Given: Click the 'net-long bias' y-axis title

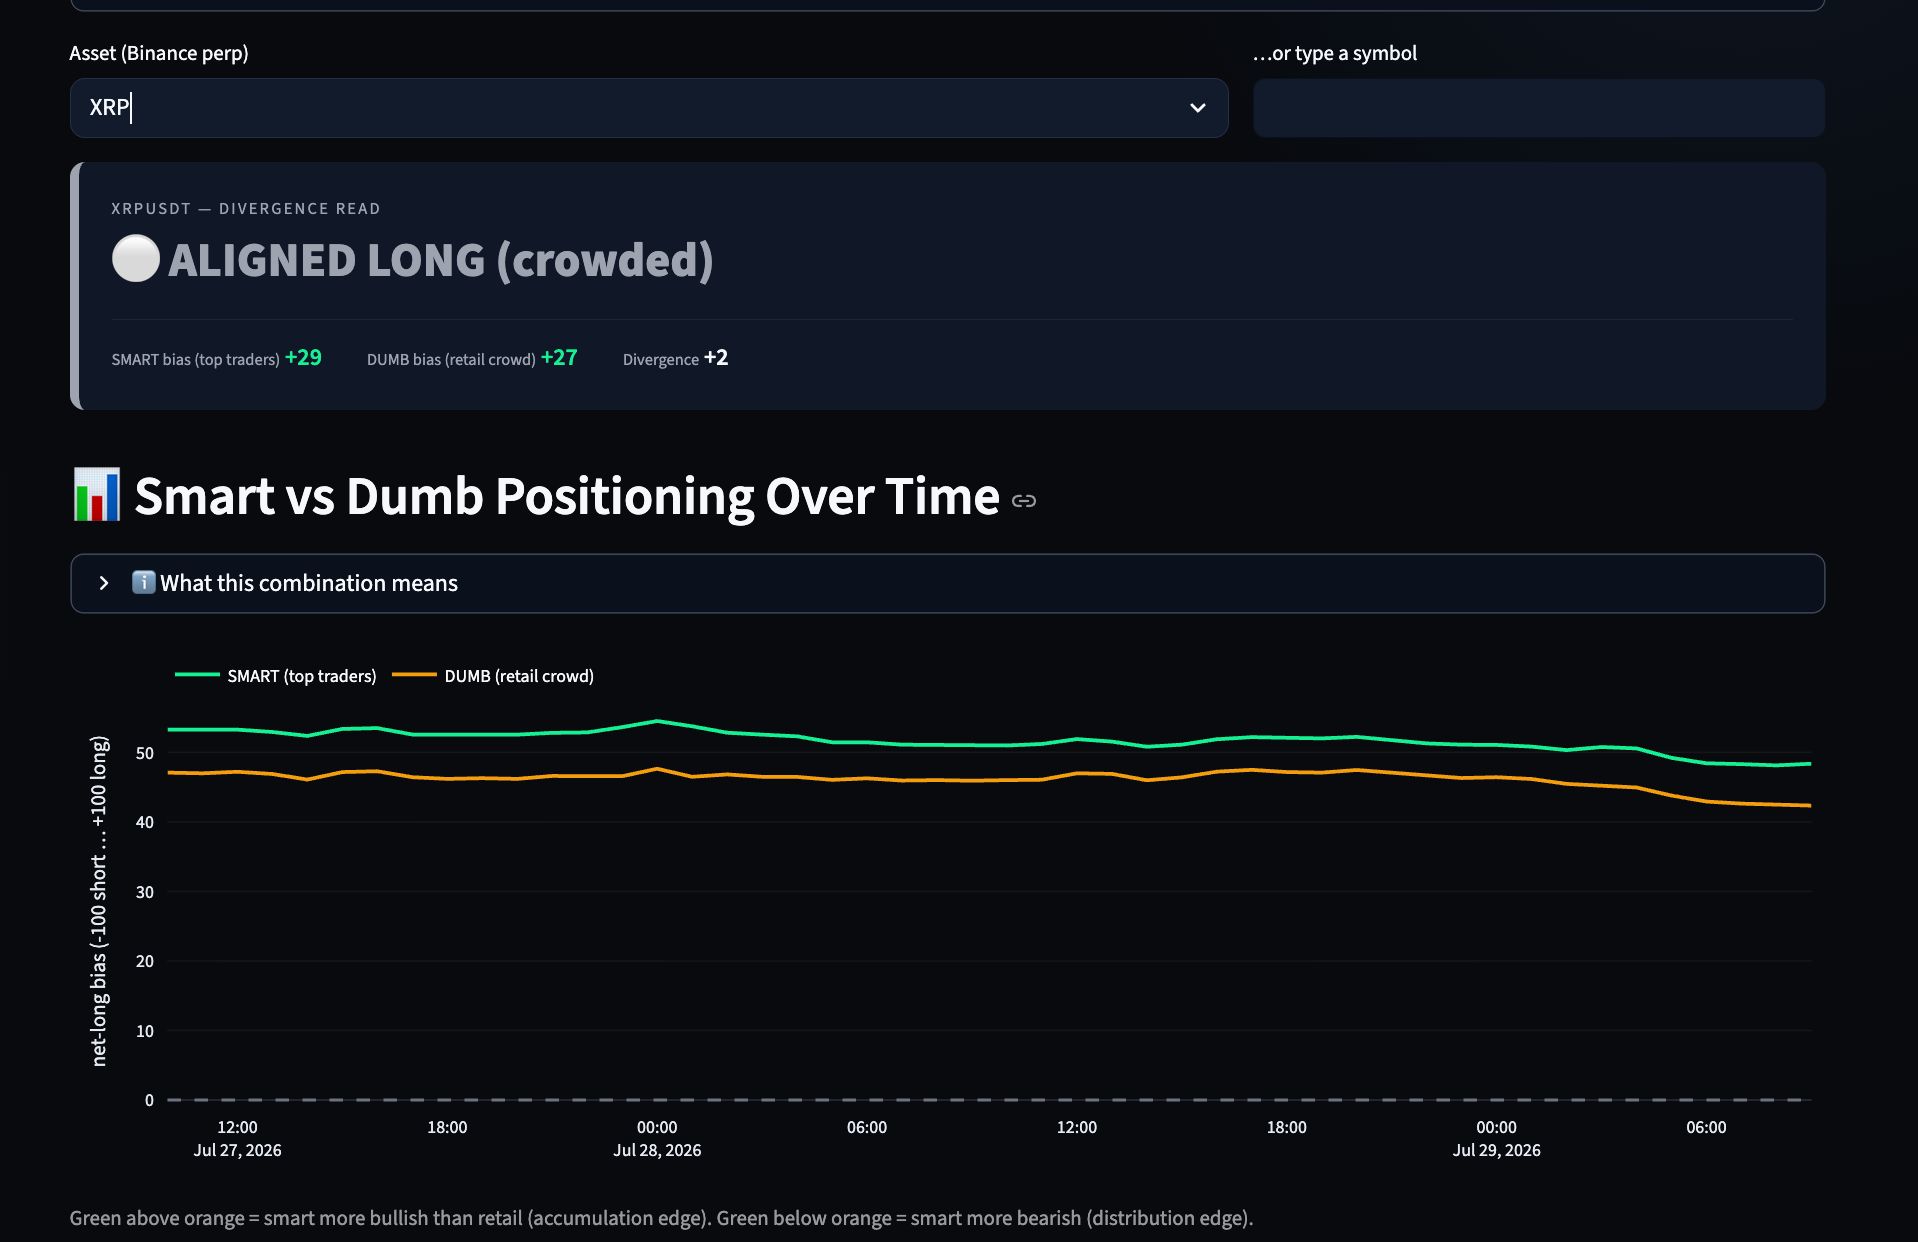Looking at the screenshot, I should point(98,901).
